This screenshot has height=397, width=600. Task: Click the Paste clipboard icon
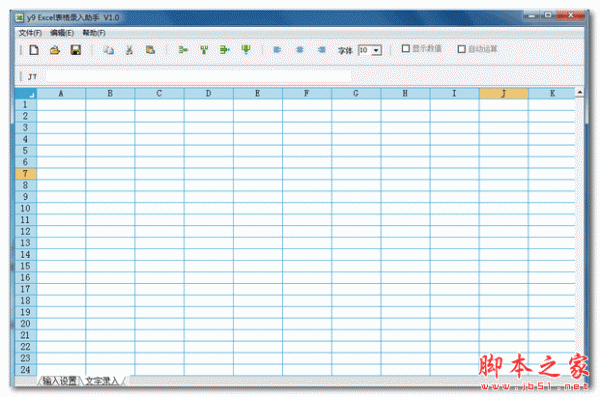coord(150,50)
